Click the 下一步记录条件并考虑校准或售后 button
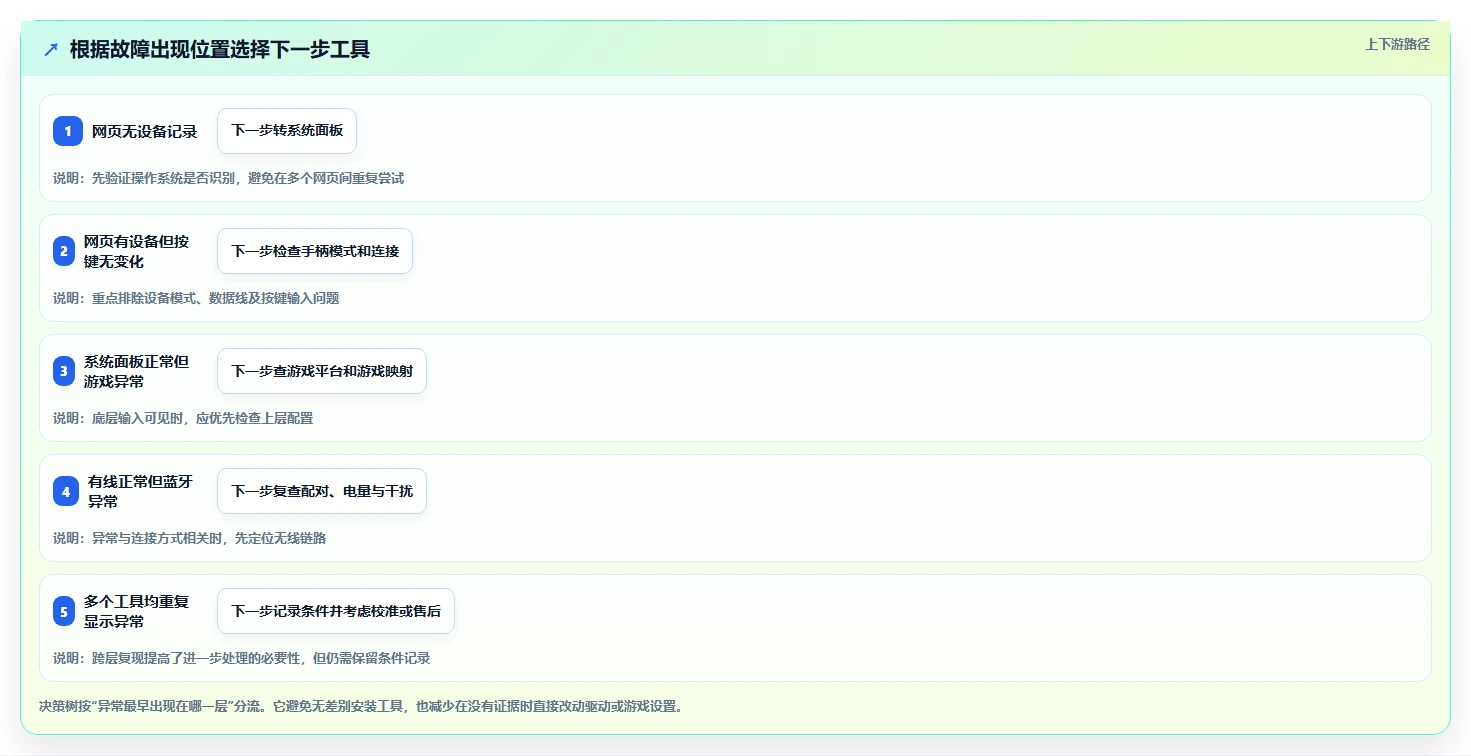The width and height of the screenshot is (1471, 756). (336, 611)
